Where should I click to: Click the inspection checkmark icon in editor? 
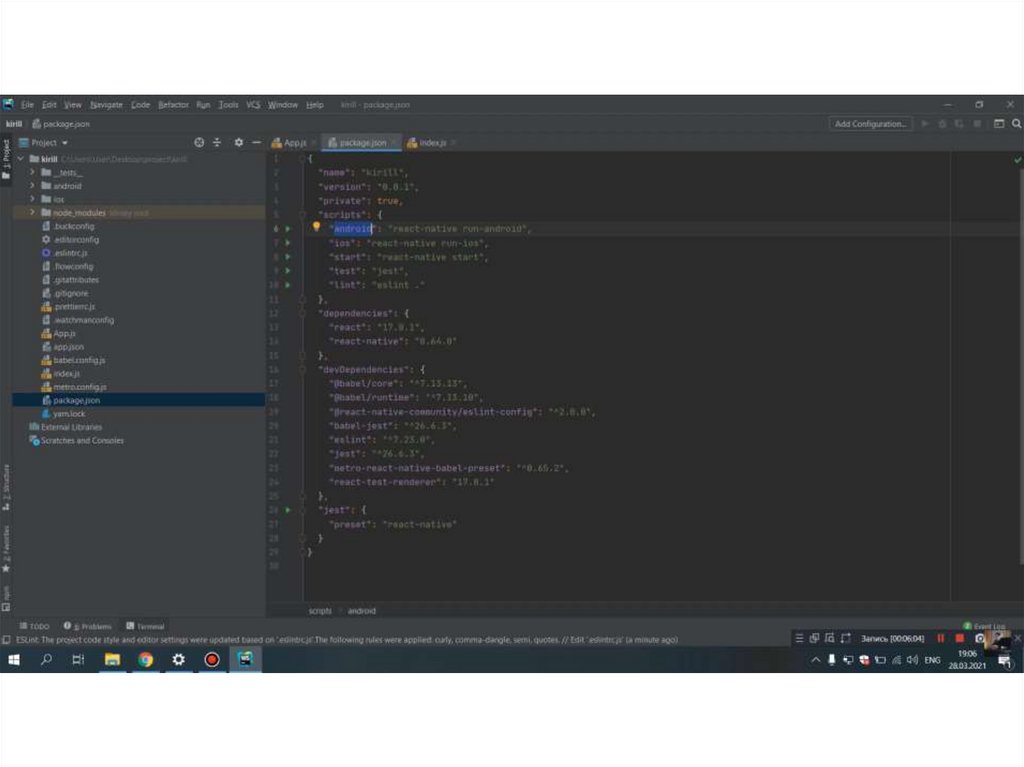click(1018, 159)
